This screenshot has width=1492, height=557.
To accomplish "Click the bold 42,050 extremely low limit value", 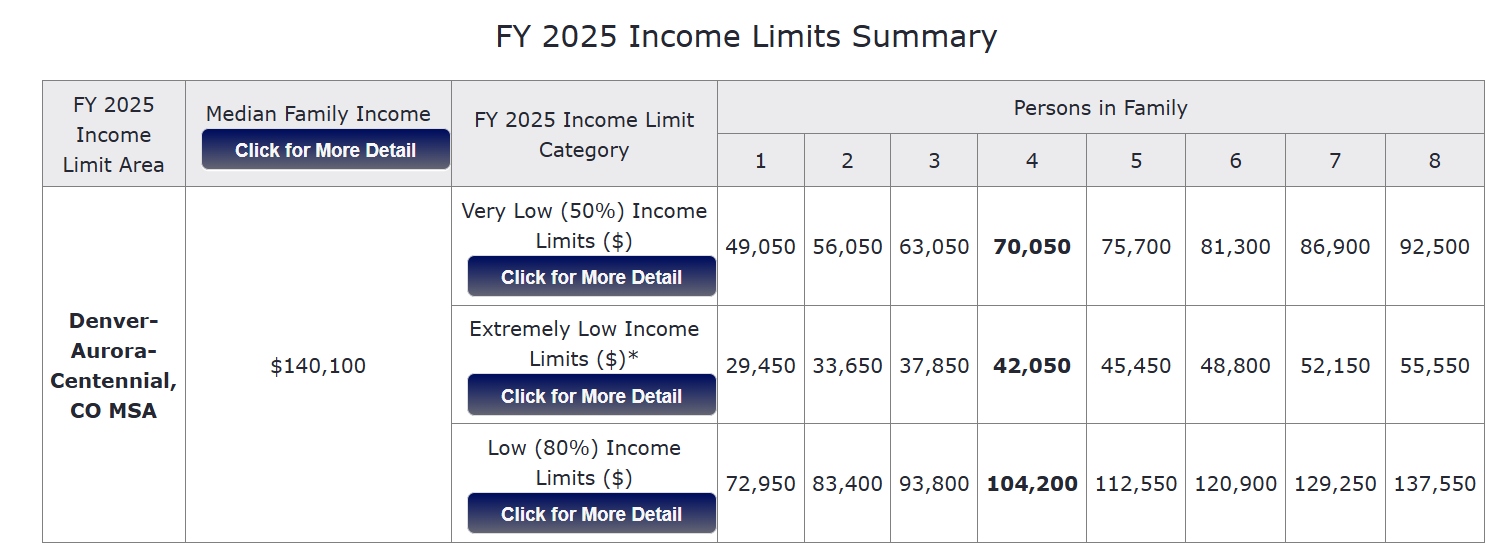I will coord(1031,366).
